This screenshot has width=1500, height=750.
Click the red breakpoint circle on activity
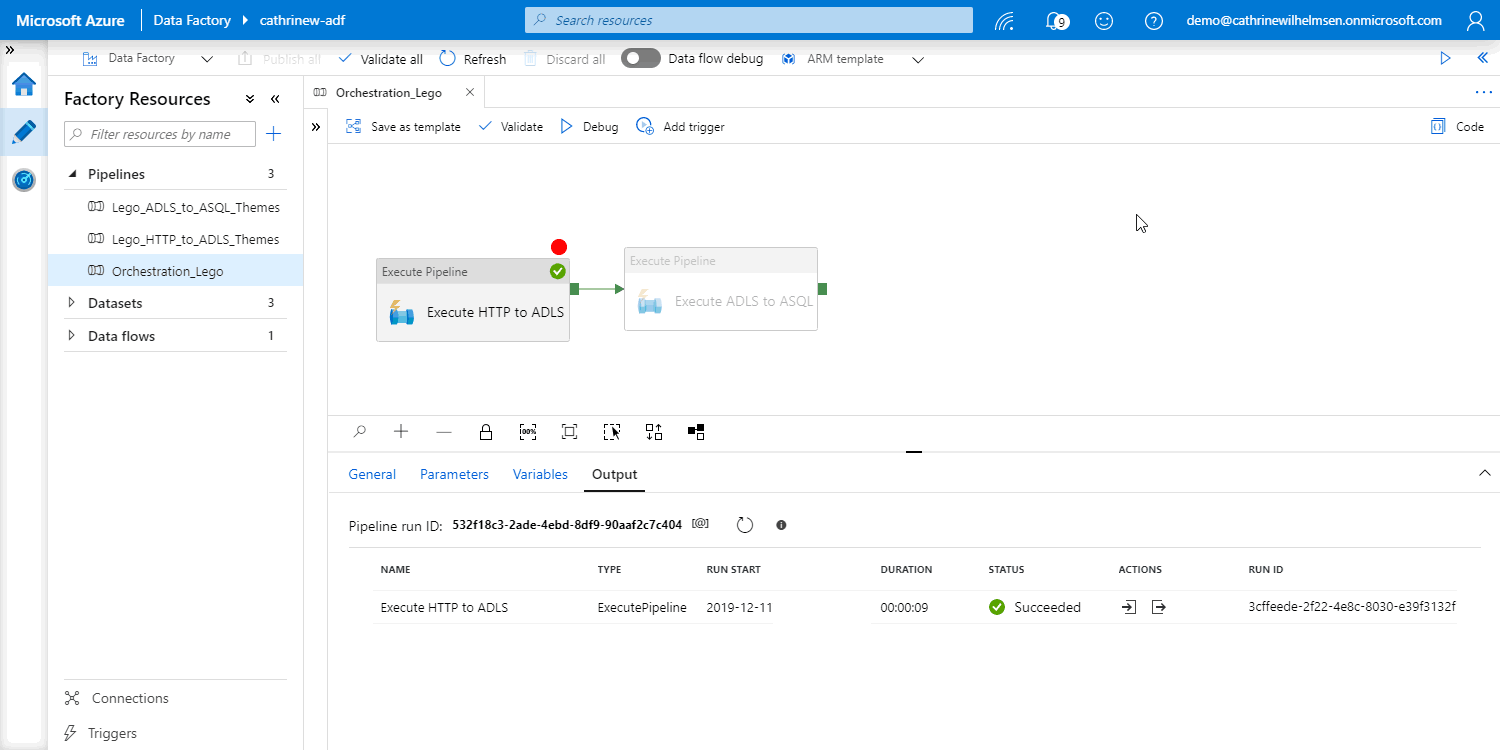coord(559,247)
